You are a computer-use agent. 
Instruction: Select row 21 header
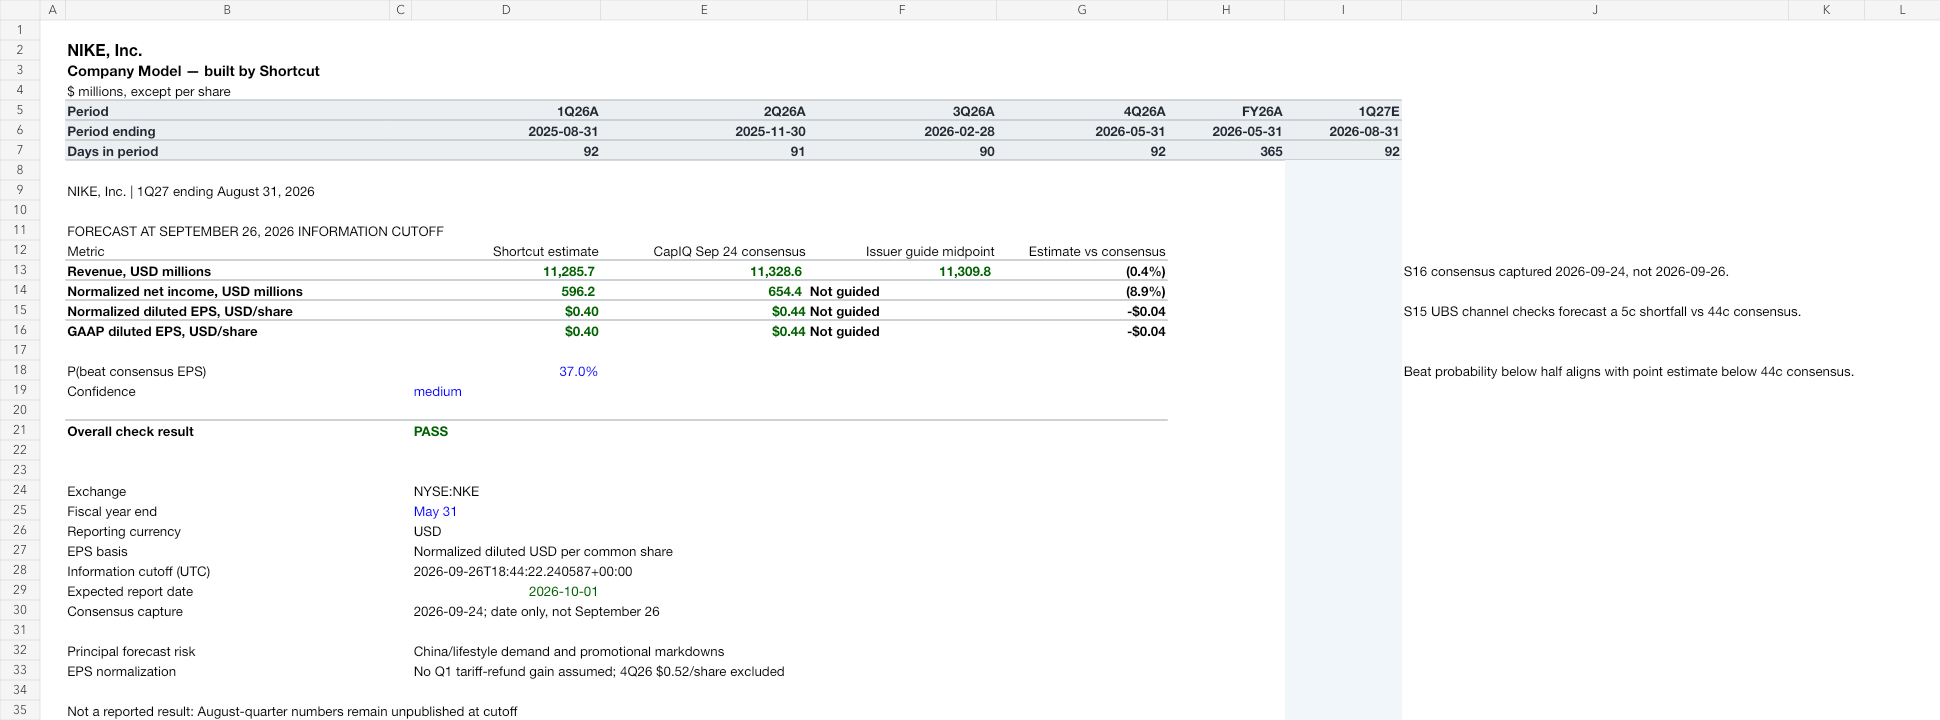pyautogui.click(x=20, y=430)
